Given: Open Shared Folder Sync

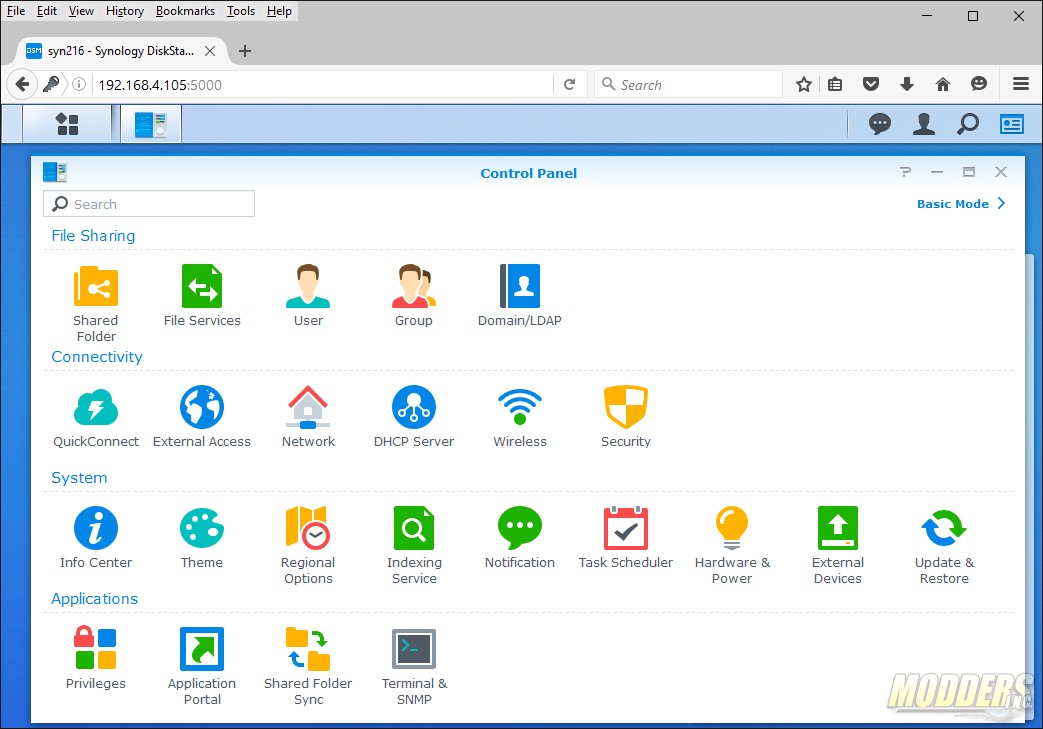Looking at the screenshot, I should pyautogui.click(x=308, y=666).
